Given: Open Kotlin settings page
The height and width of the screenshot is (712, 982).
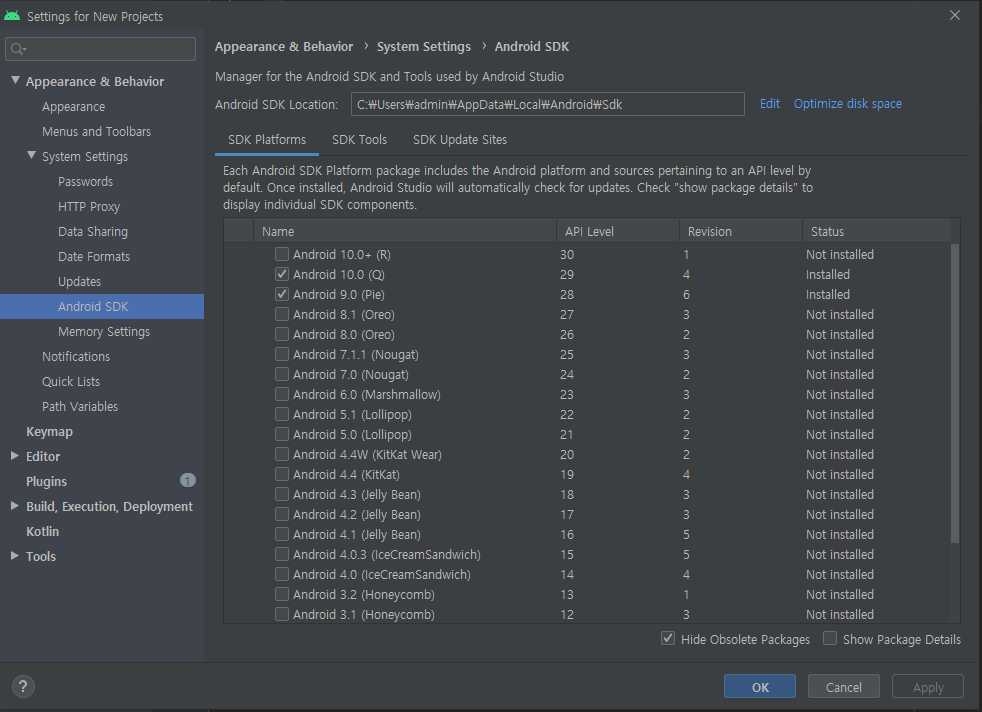Looking at the screenshot, I should point(43,531).
